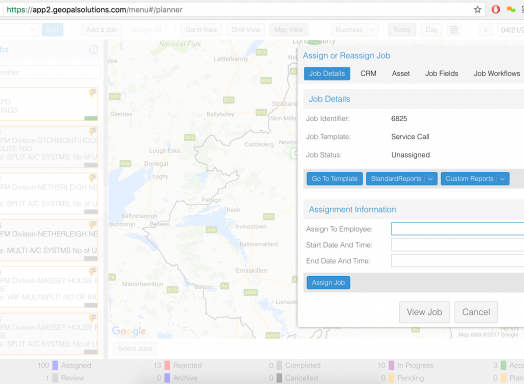
Task: Click the Rejected red status swatch
Action: click(x=167, y=365)
